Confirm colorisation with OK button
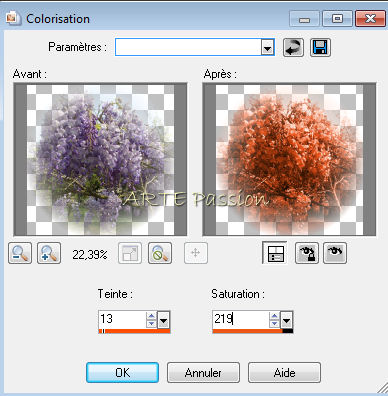388x396 pixels. click(122, 373)
